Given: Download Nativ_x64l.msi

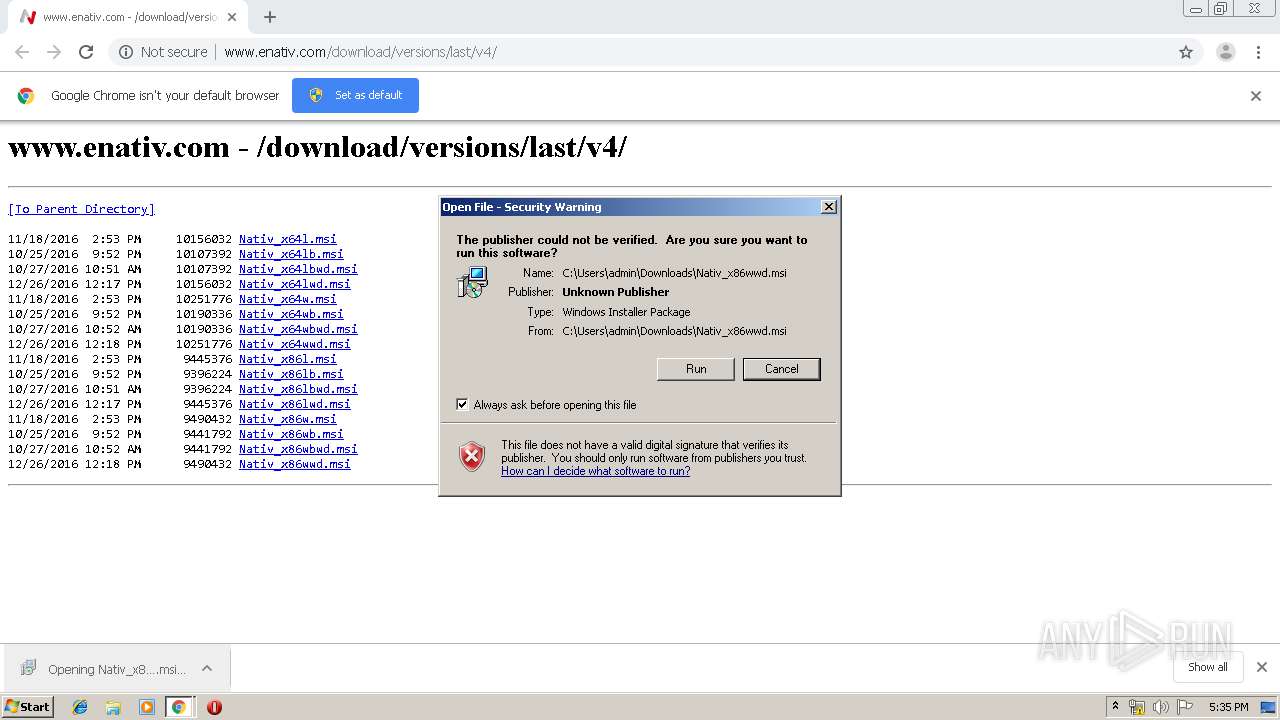Looking at the screenshot, I should coord(288,239).
